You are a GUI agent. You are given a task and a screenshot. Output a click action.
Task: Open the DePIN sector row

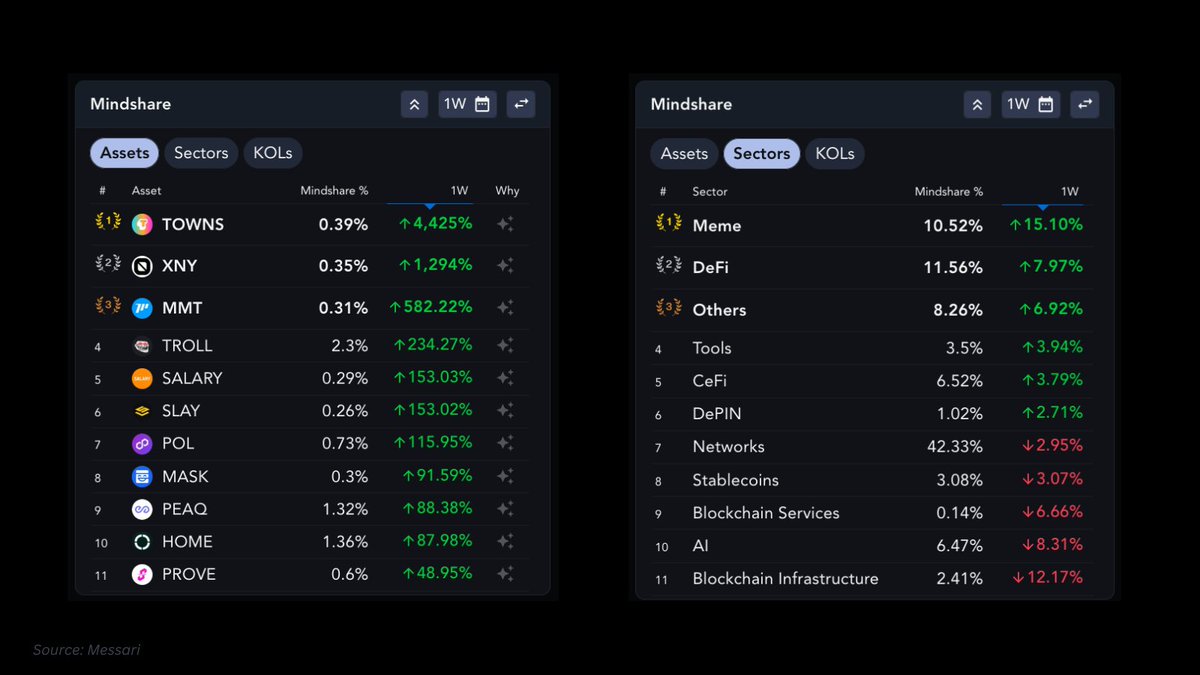tap(872, 414)
